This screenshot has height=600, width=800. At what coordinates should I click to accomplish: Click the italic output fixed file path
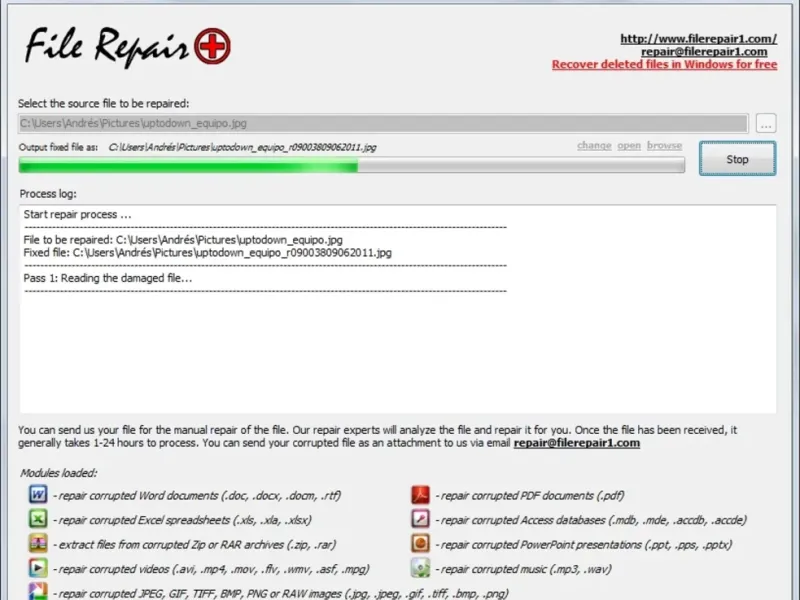tap(242, 147)
